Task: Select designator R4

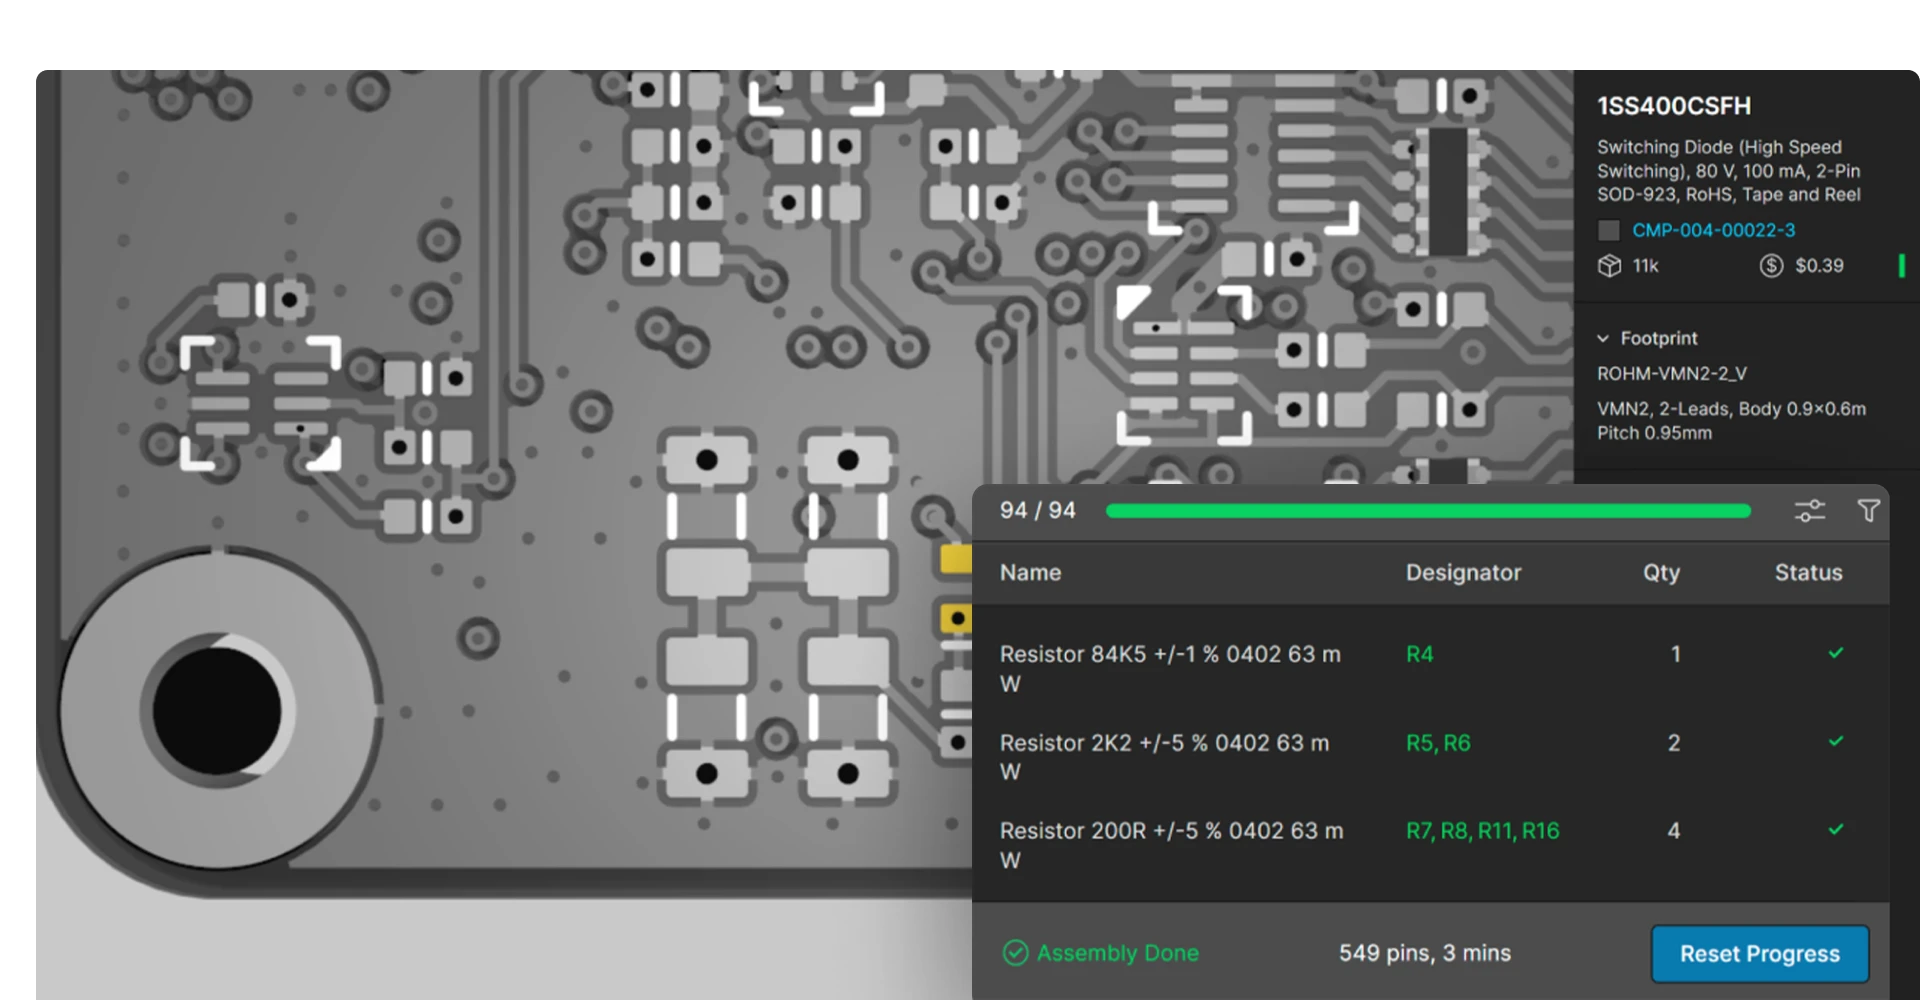Action: point(1420,654)
